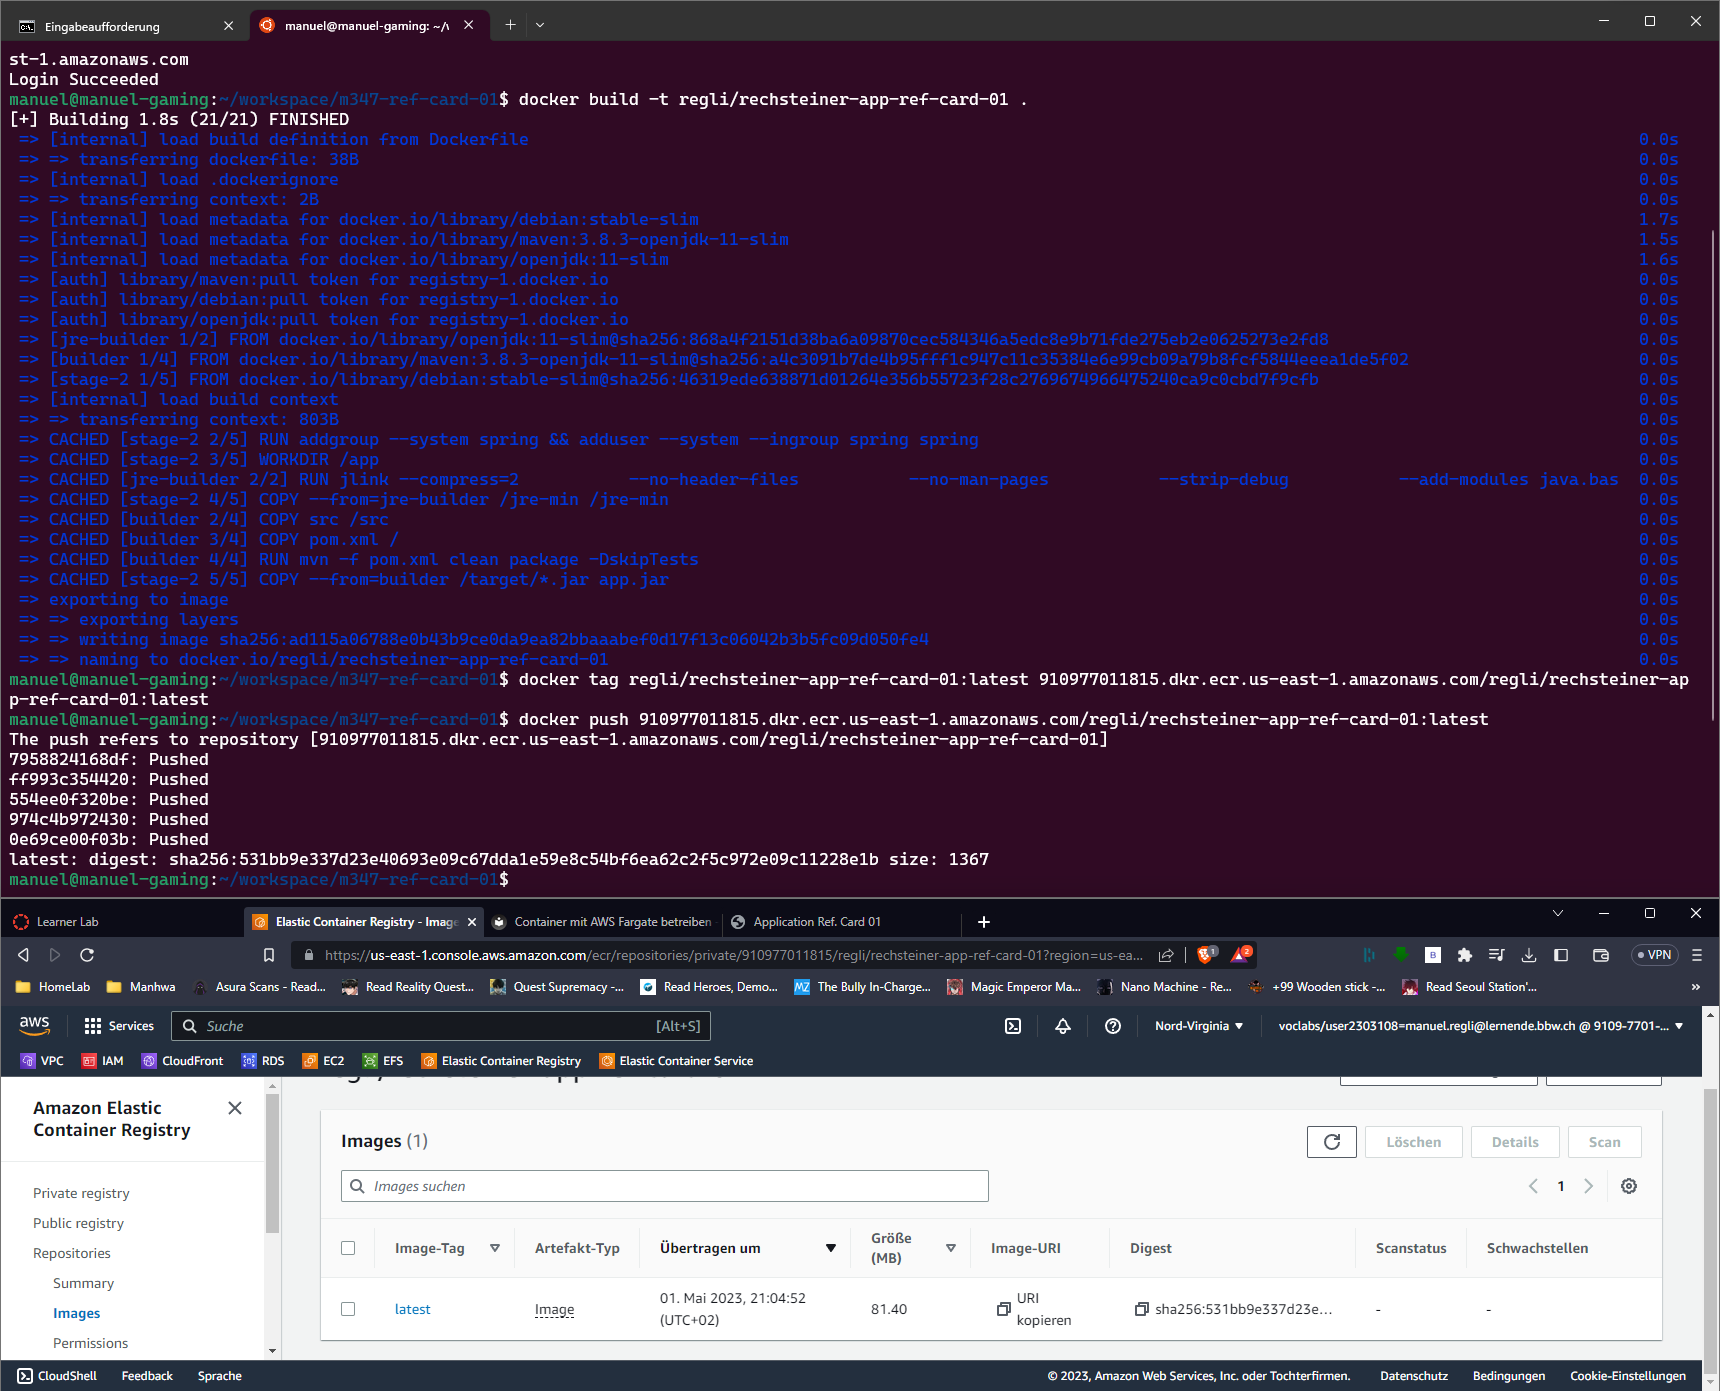The image size is (1720, 1391).
Task: Copy the sha256 digest value
Action: coord(1141,1309)
